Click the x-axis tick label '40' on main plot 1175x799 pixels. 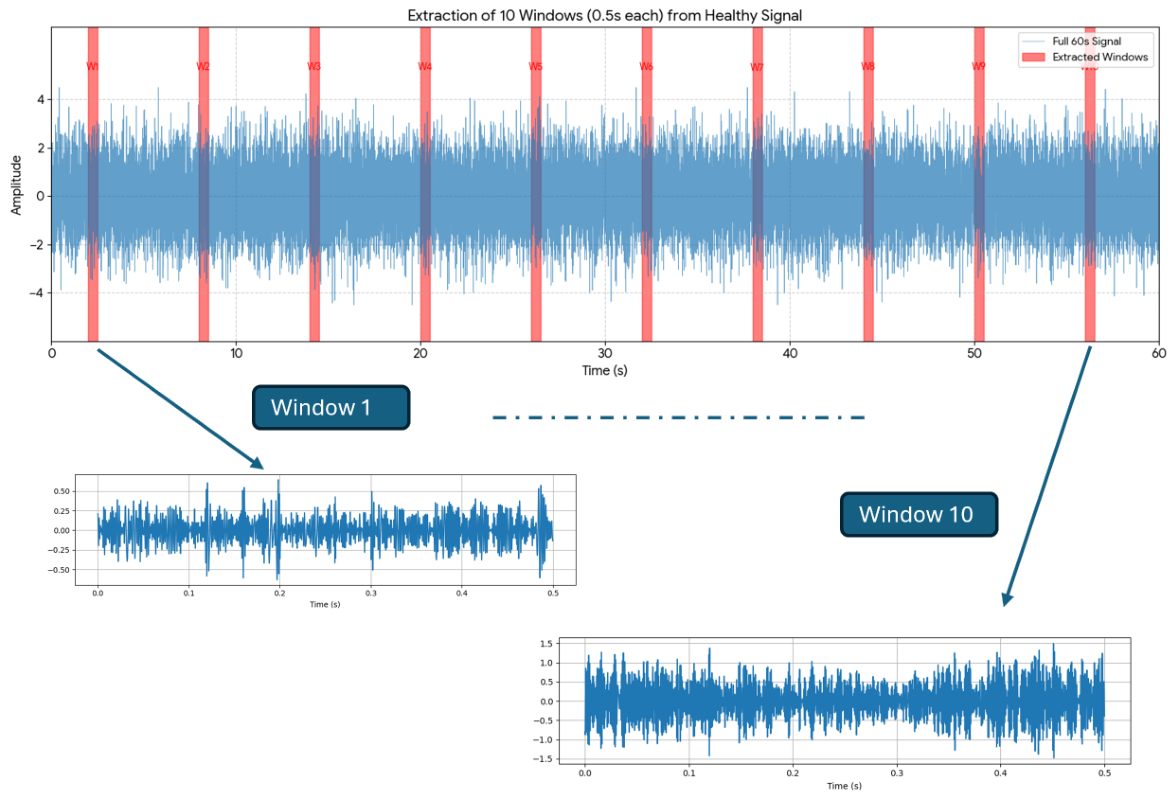[x=790, y=353]
